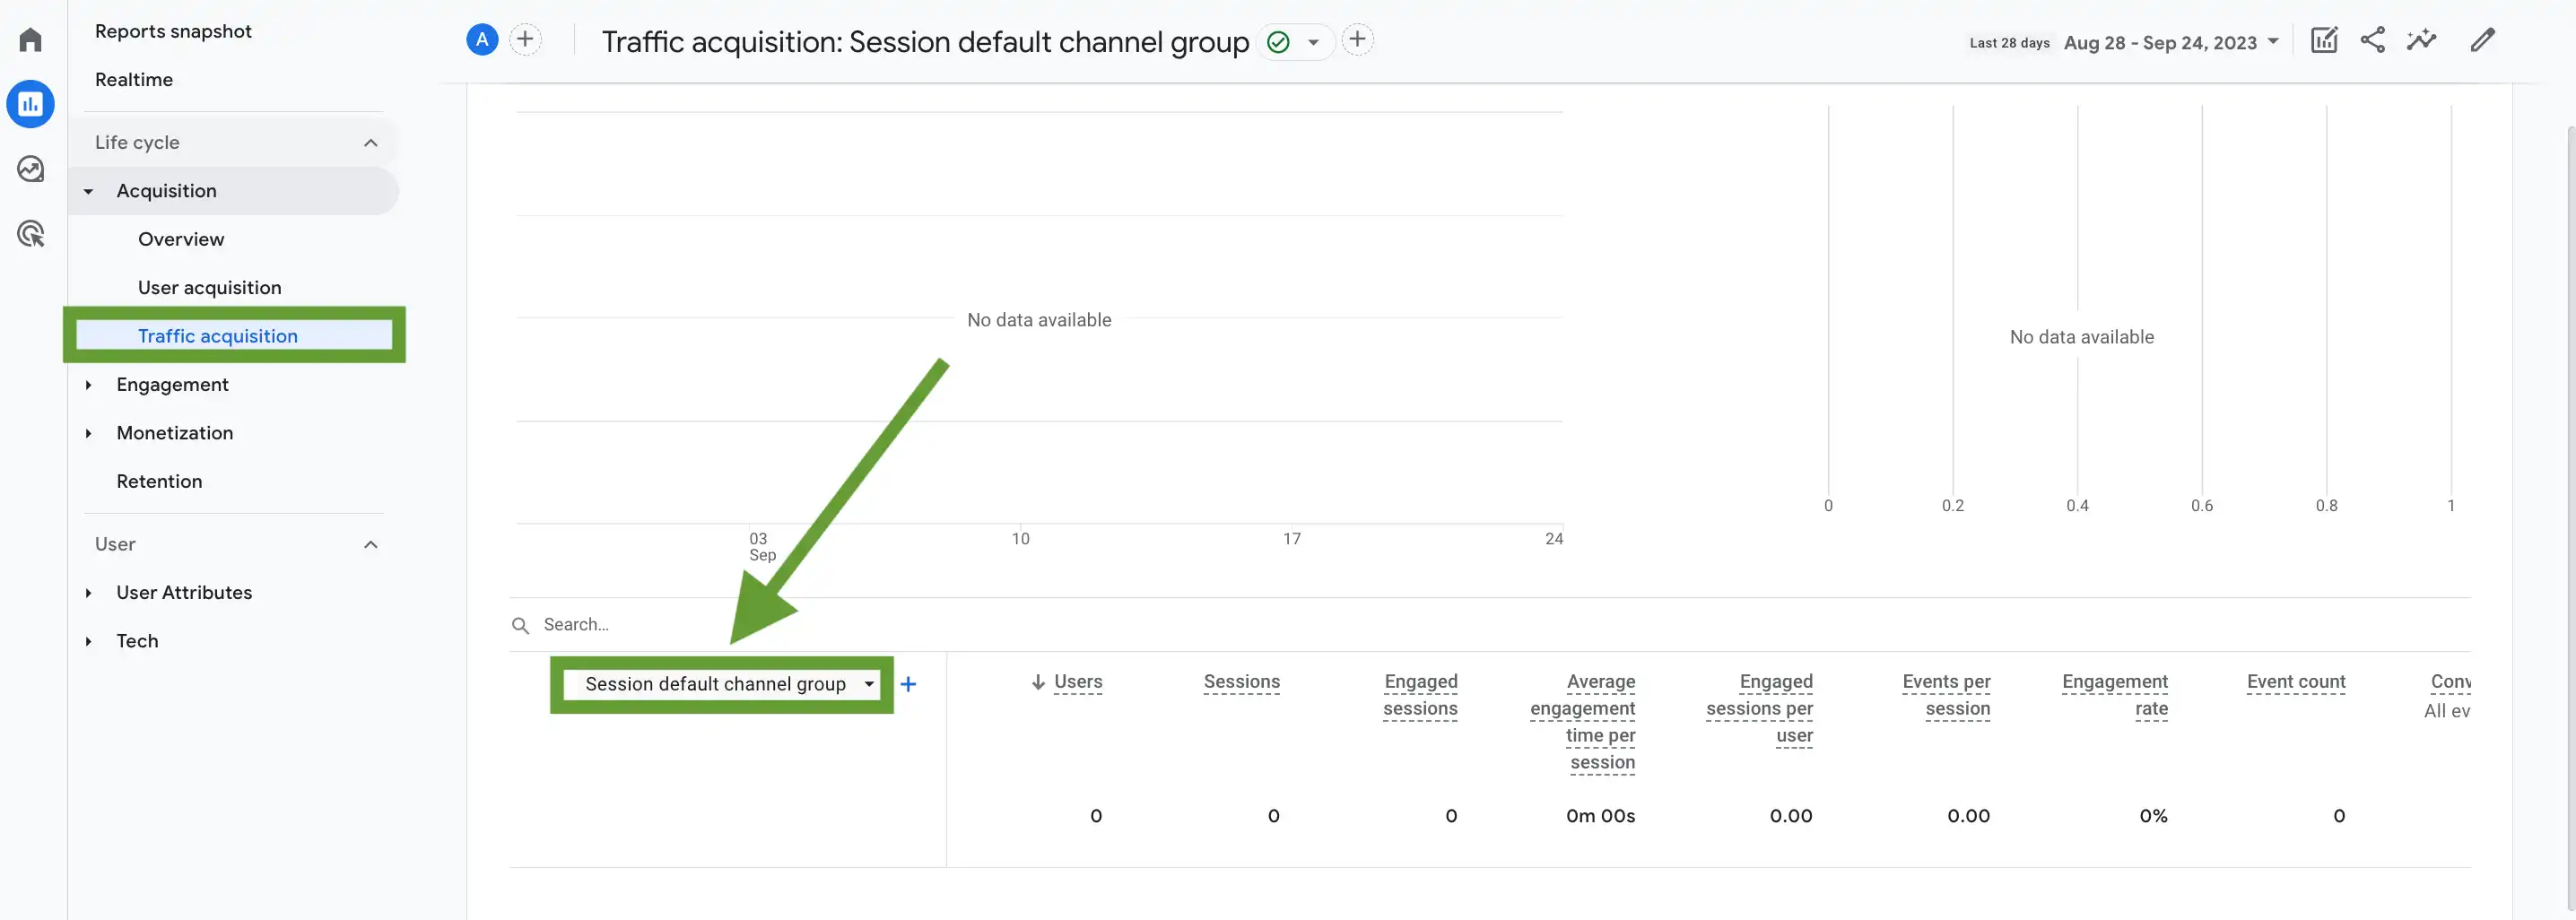2576x920 pixels.
Task: Select the Reports bar chart icon
Action: (30, 104)
